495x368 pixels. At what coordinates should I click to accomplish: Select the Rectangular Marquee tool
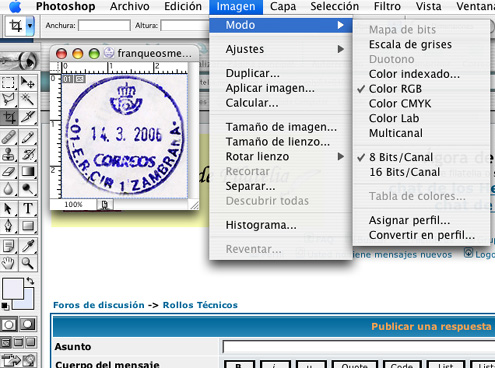pyautogui.click(x=8, y=82)
